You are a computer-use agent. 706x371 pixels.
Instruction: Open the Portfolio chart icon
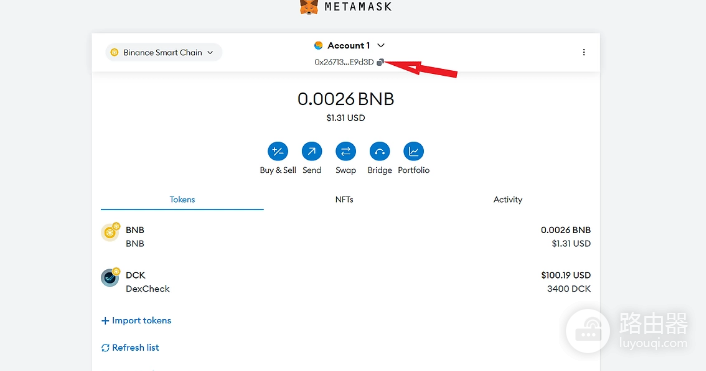[x=413, y=151]
